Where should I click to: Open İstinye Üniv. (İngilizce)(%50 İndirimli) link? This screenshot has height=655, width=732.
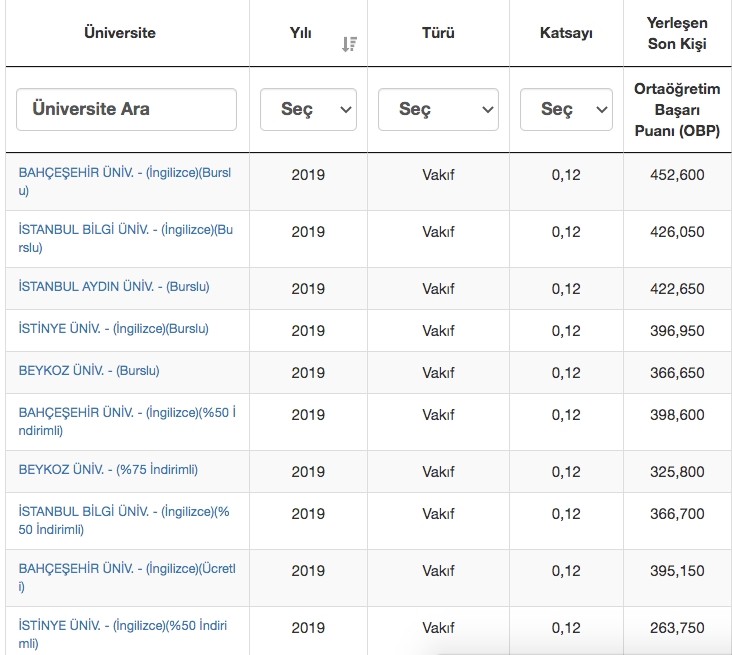[123, 634]
